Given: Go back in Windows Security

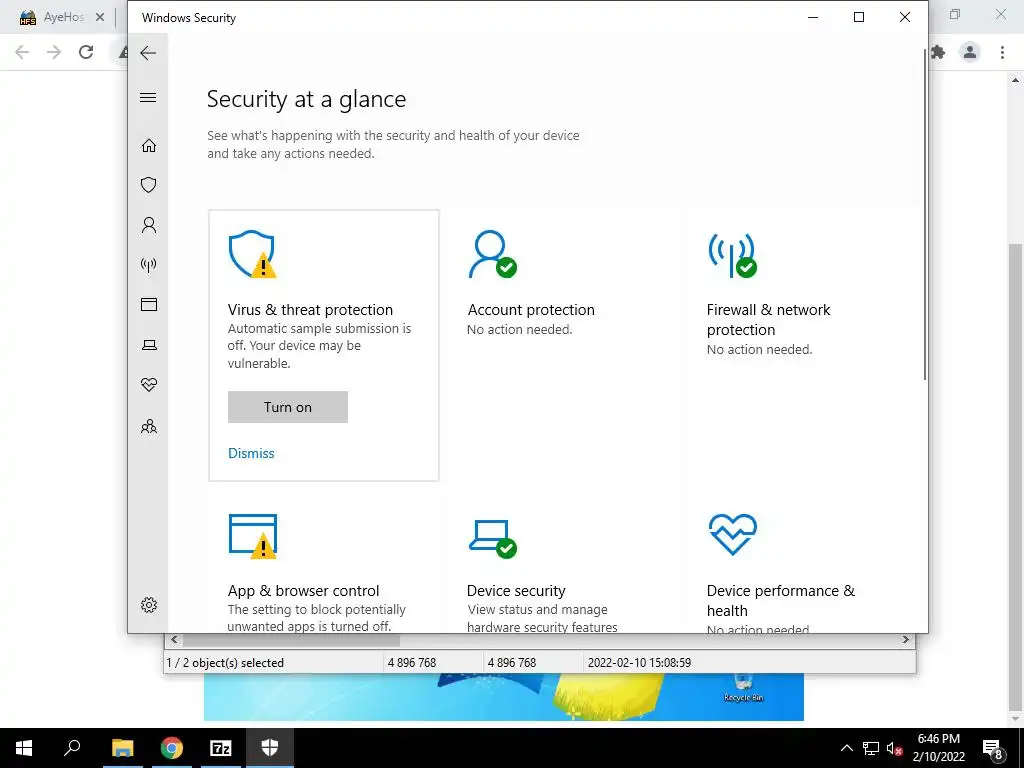Looking at the screenshot, I should (148, 53).
